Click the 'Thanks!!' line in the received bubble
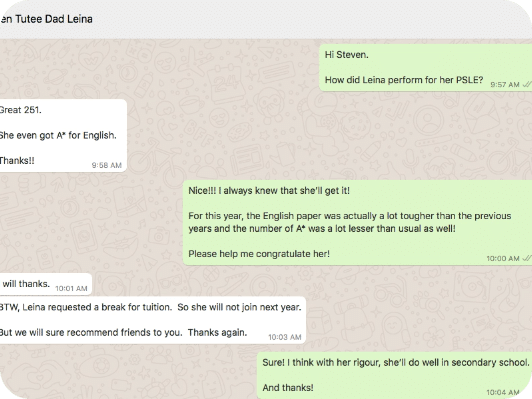 point(17,160)
